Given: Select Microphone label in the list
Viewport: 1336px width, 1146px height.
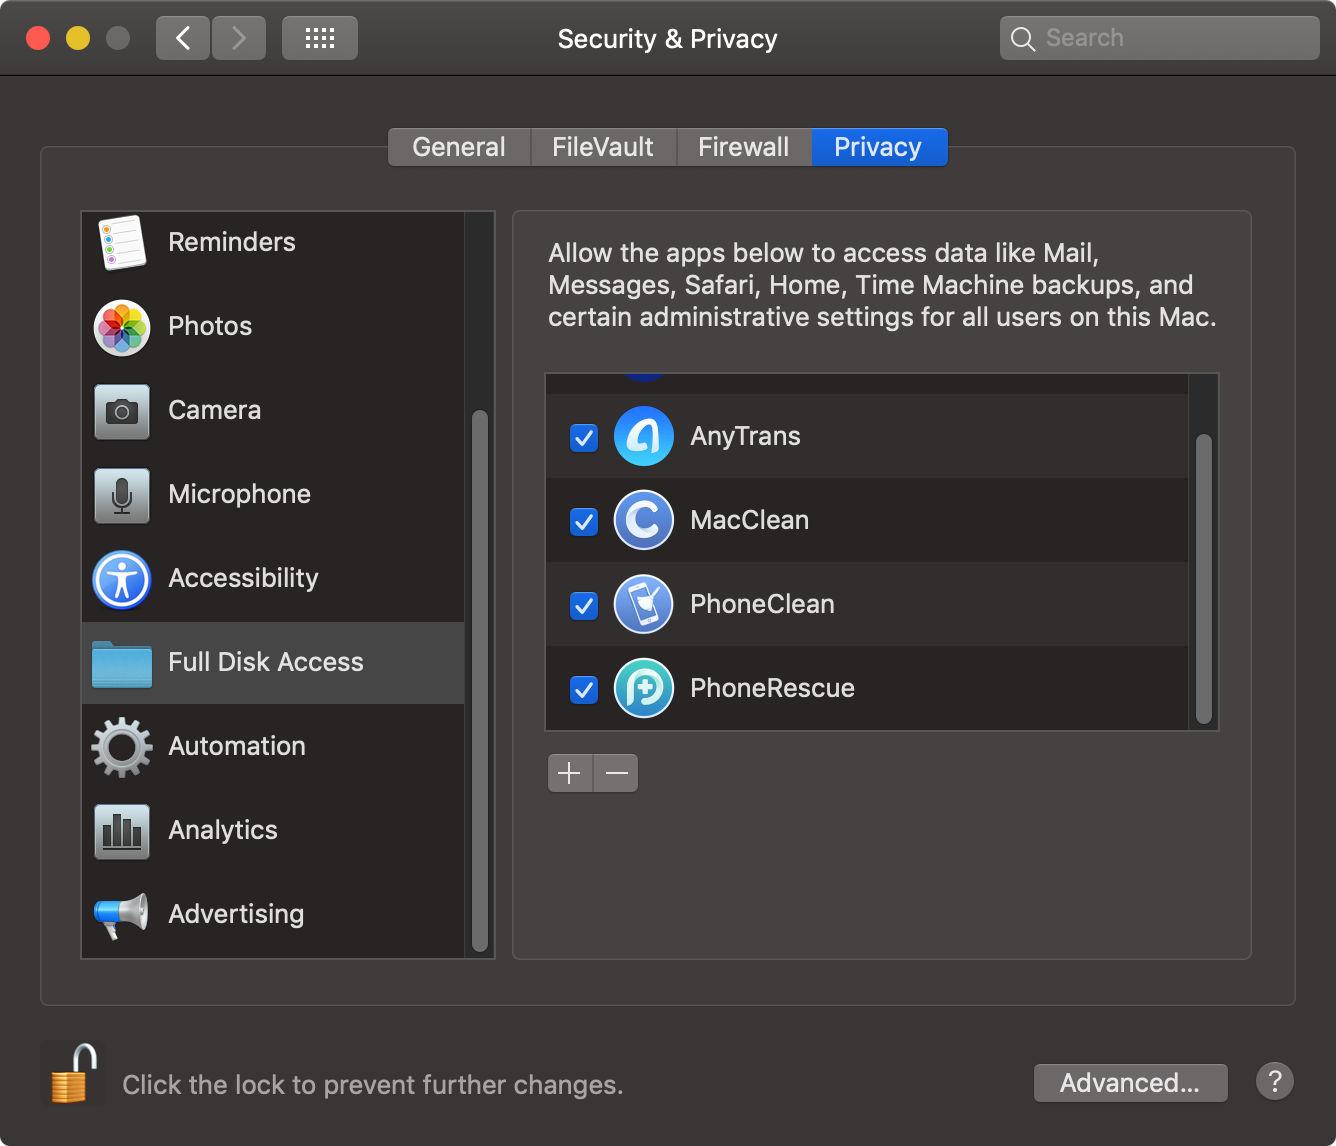Looking at the screenshot, I should [x=240, y=494].
